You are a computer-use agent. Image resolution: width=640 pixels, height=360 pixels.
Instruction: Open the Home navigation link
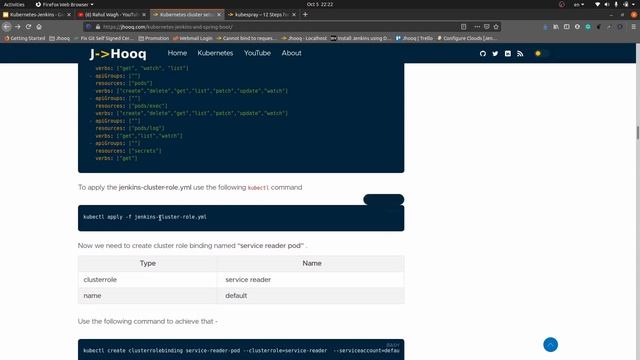177,53
